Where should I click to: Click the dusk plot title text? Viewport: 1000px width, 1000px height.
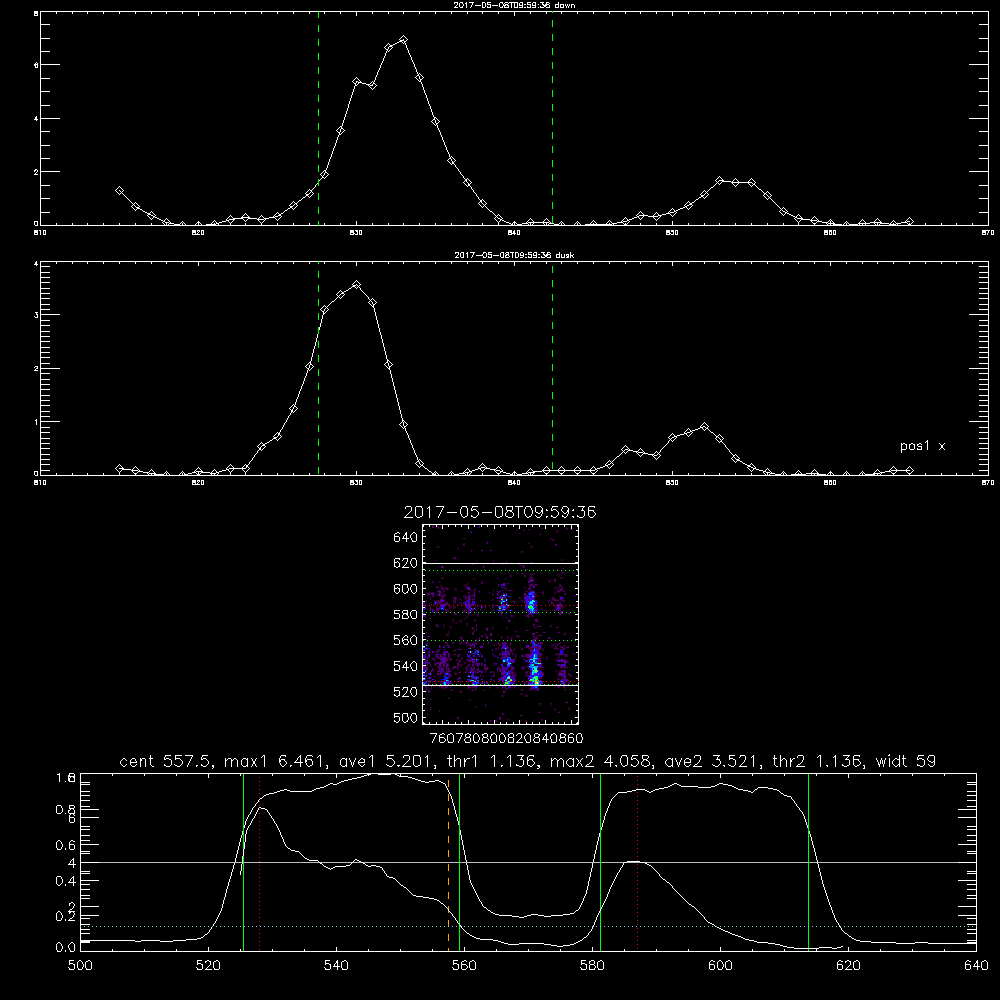(514, 255)
